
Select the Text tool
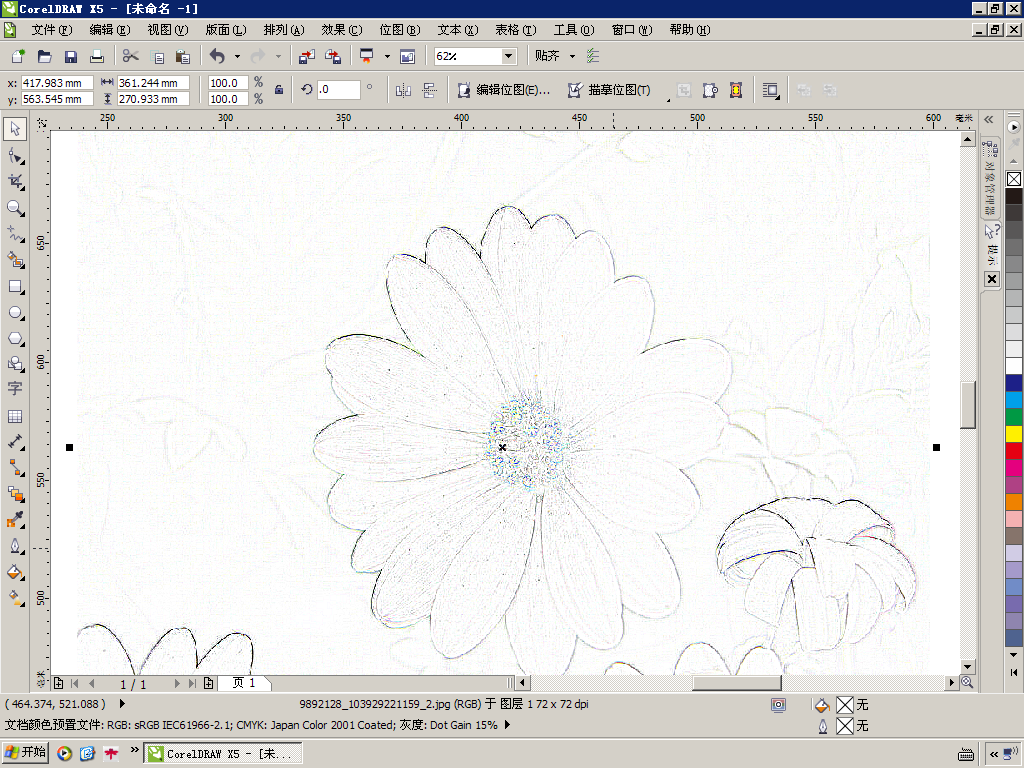click(x=15, y=389)
